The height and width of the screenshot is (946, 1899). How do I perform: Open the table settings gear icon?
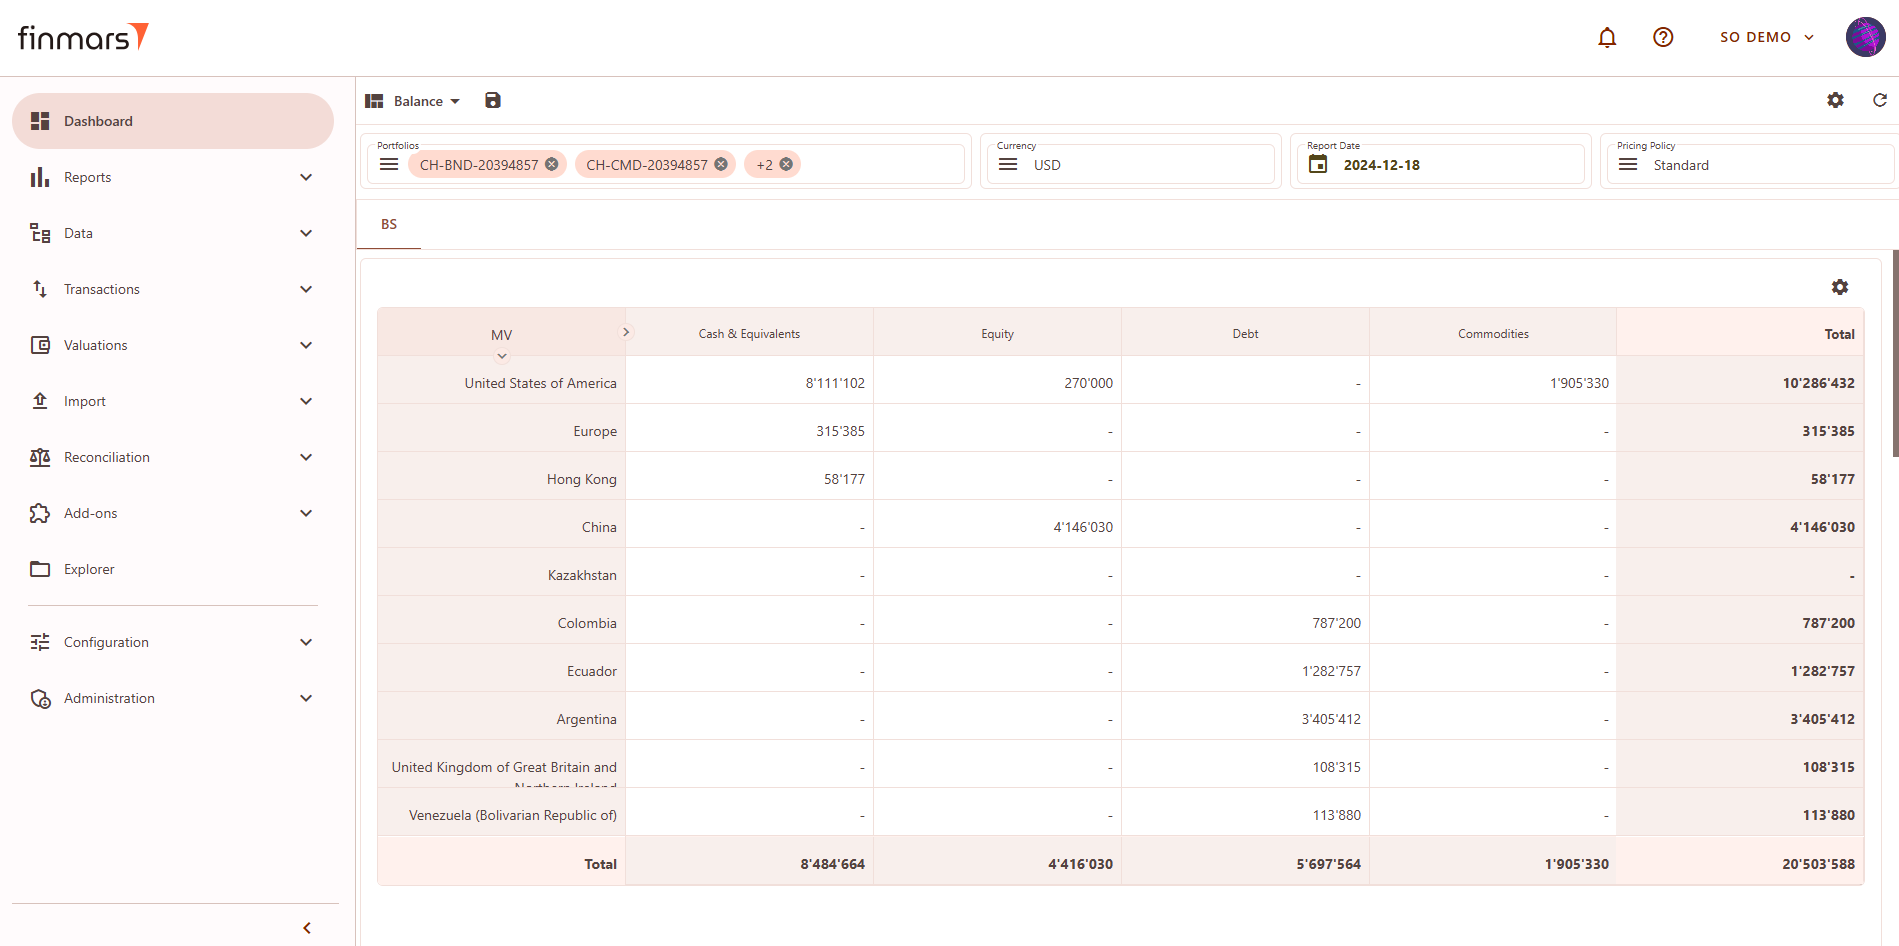(1839, 287)
